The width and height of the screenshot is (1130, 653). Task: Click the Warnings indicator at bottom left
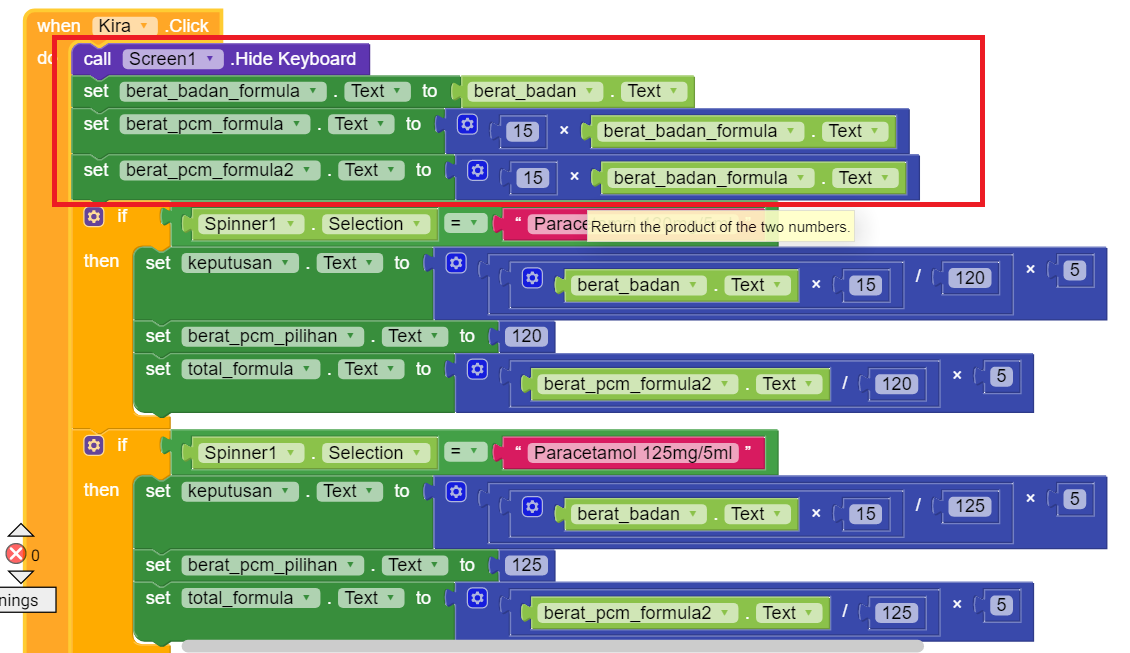coord(25,600)
